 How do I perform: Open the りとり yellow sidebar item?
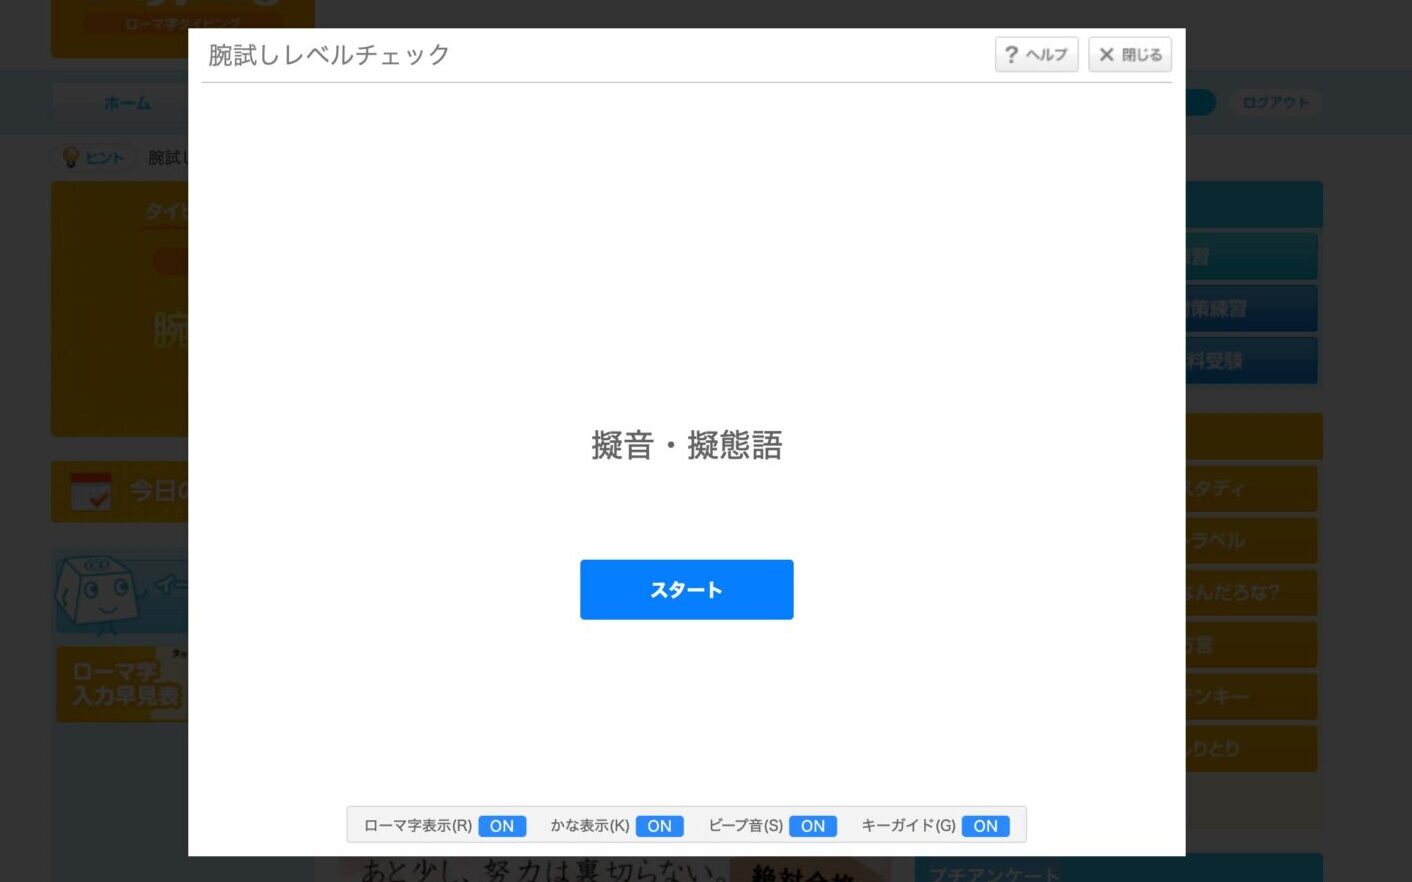[x=1250, y=749]
